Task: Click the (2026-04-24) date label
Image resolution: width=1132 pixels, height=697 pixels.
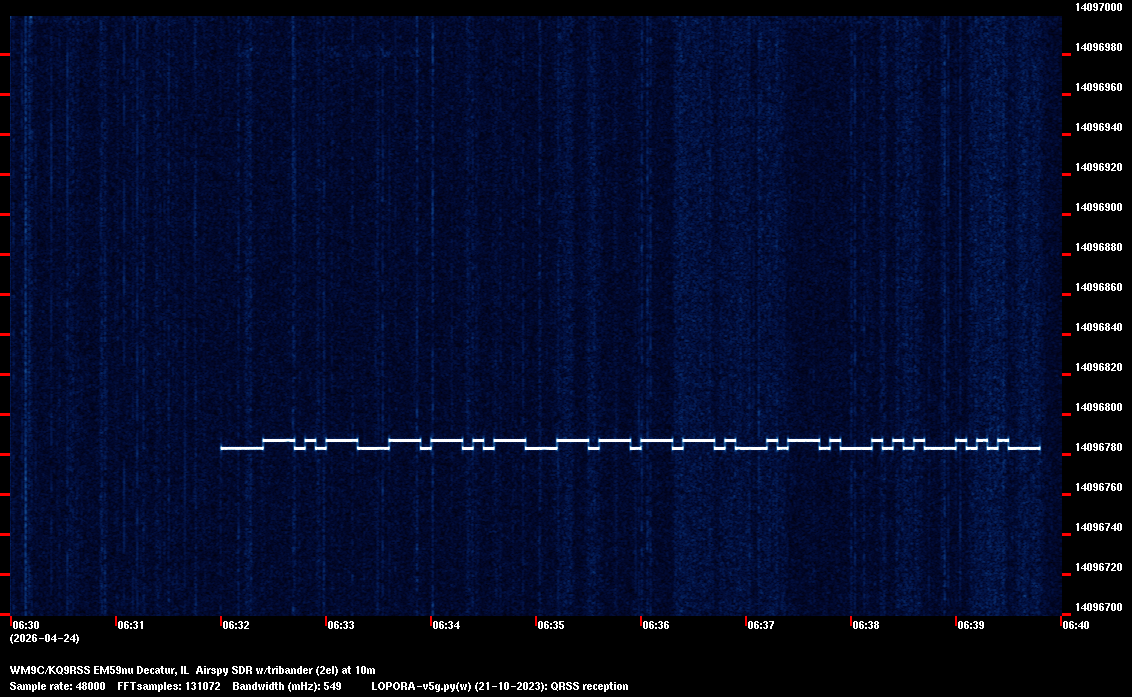Action: point(44,638)
